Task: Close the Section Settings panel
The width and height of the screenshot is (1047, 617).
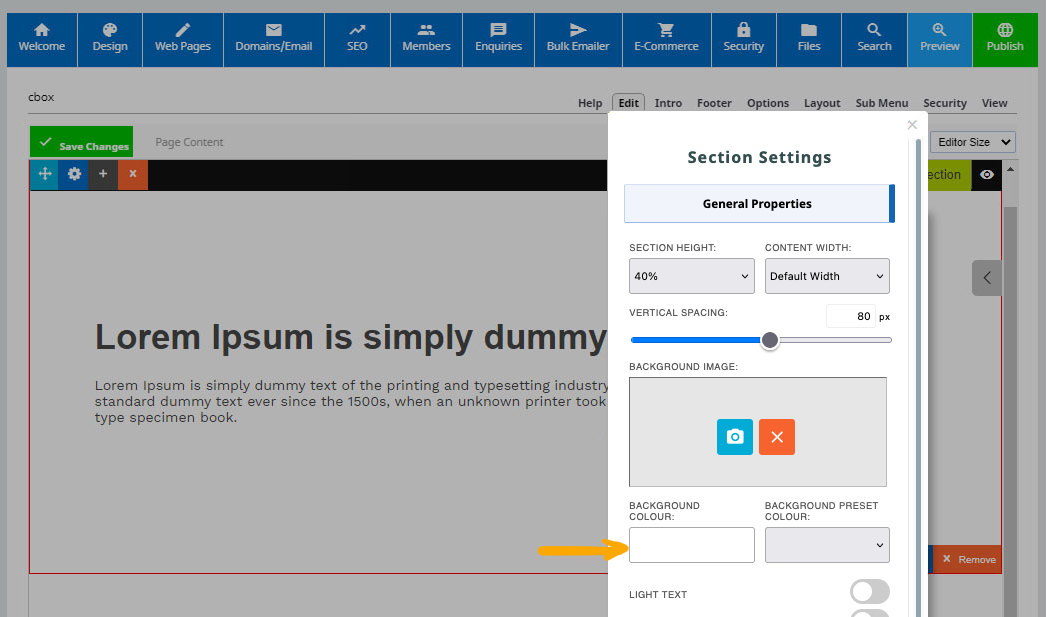Action: 911,125
